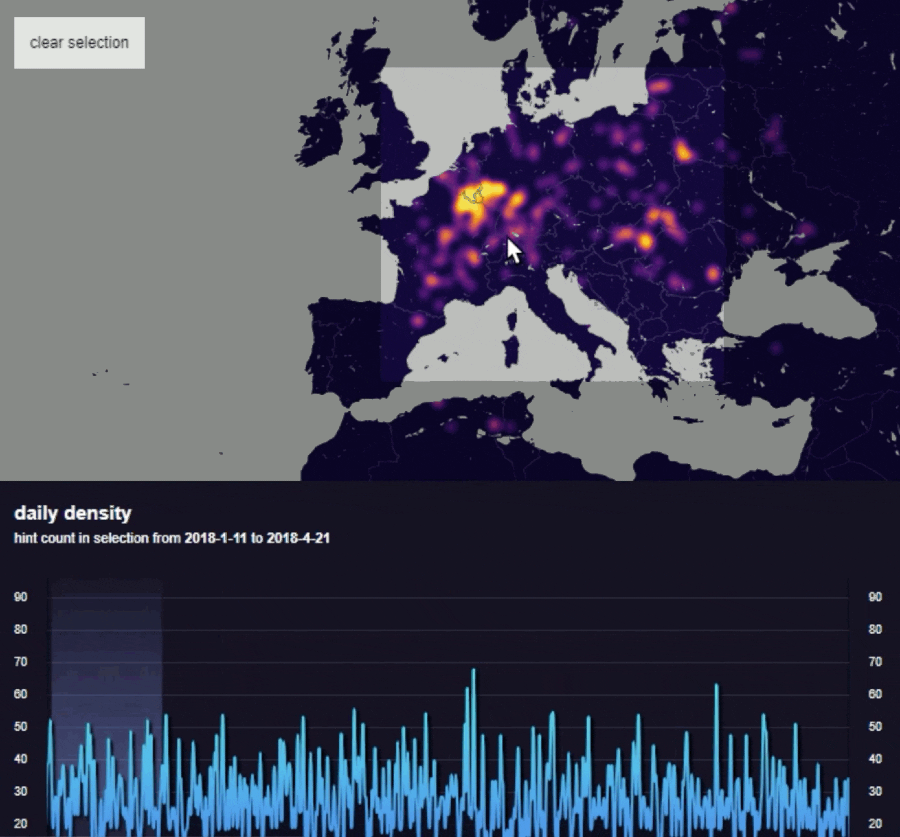900x837 pixels.
Task: Click the 90 label on left axis
Action: point(20,597)
